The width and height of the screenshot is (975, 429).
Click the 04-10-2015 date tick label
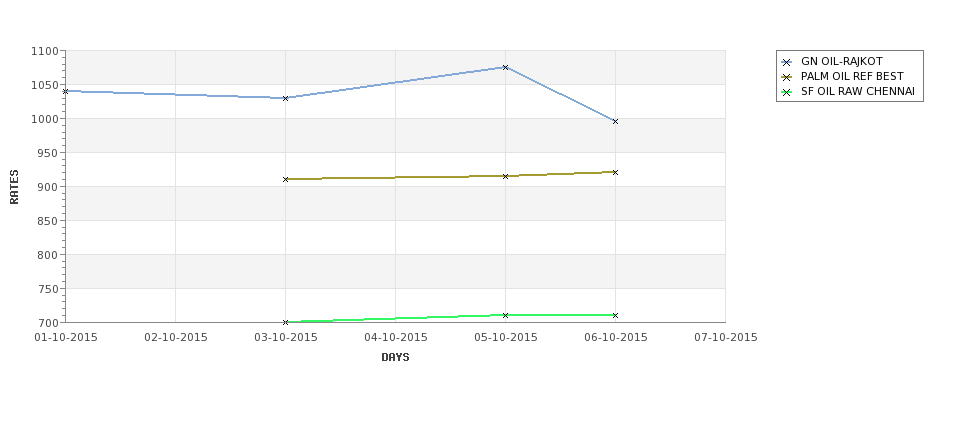(x=395, y=337)
